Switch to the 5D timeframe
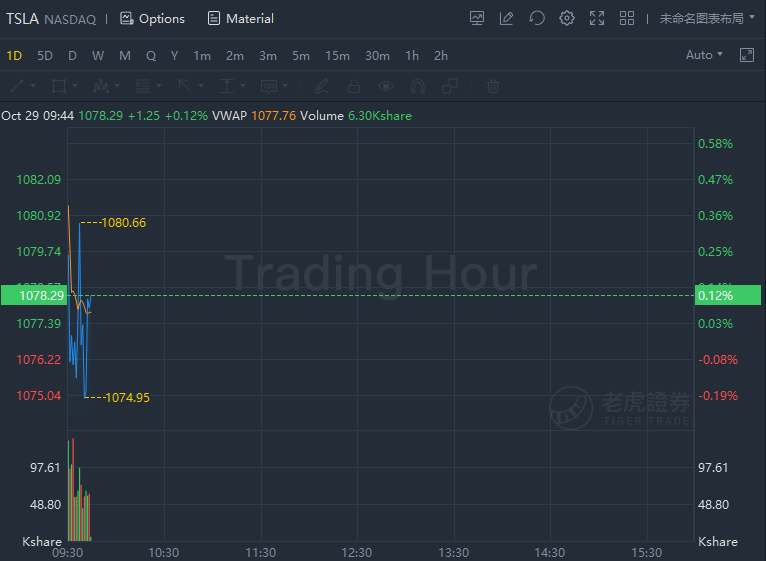This screenshot has height=561, width=766. coord(45,56)
